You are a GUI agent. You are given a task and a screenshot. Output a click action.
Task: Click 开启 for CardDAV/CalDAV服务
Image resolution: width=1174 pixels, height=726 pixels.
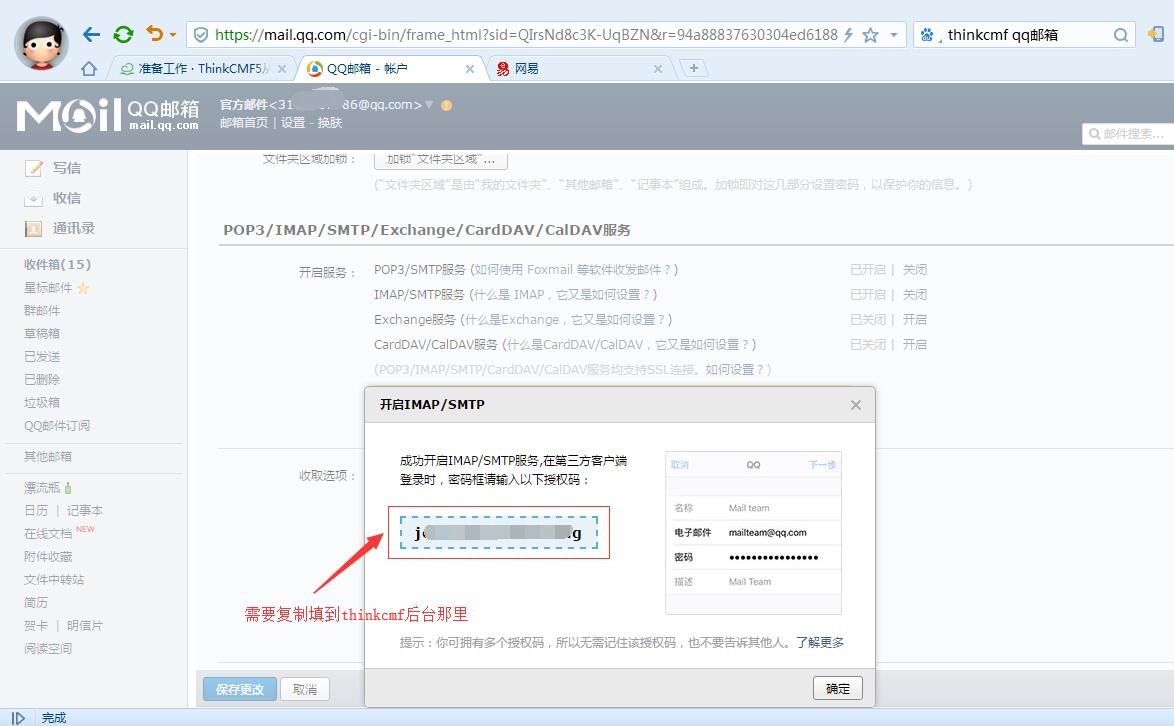point(915,344)
